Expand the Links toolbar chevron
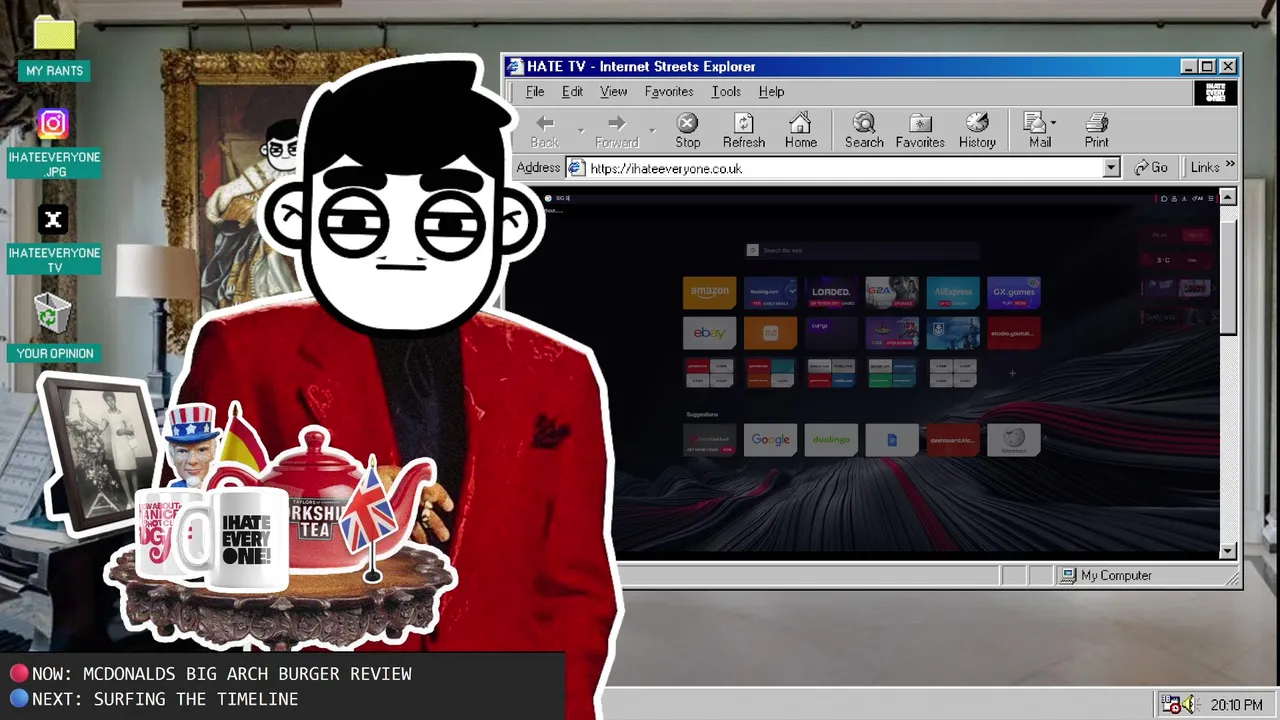 [x=1230, y=166]
